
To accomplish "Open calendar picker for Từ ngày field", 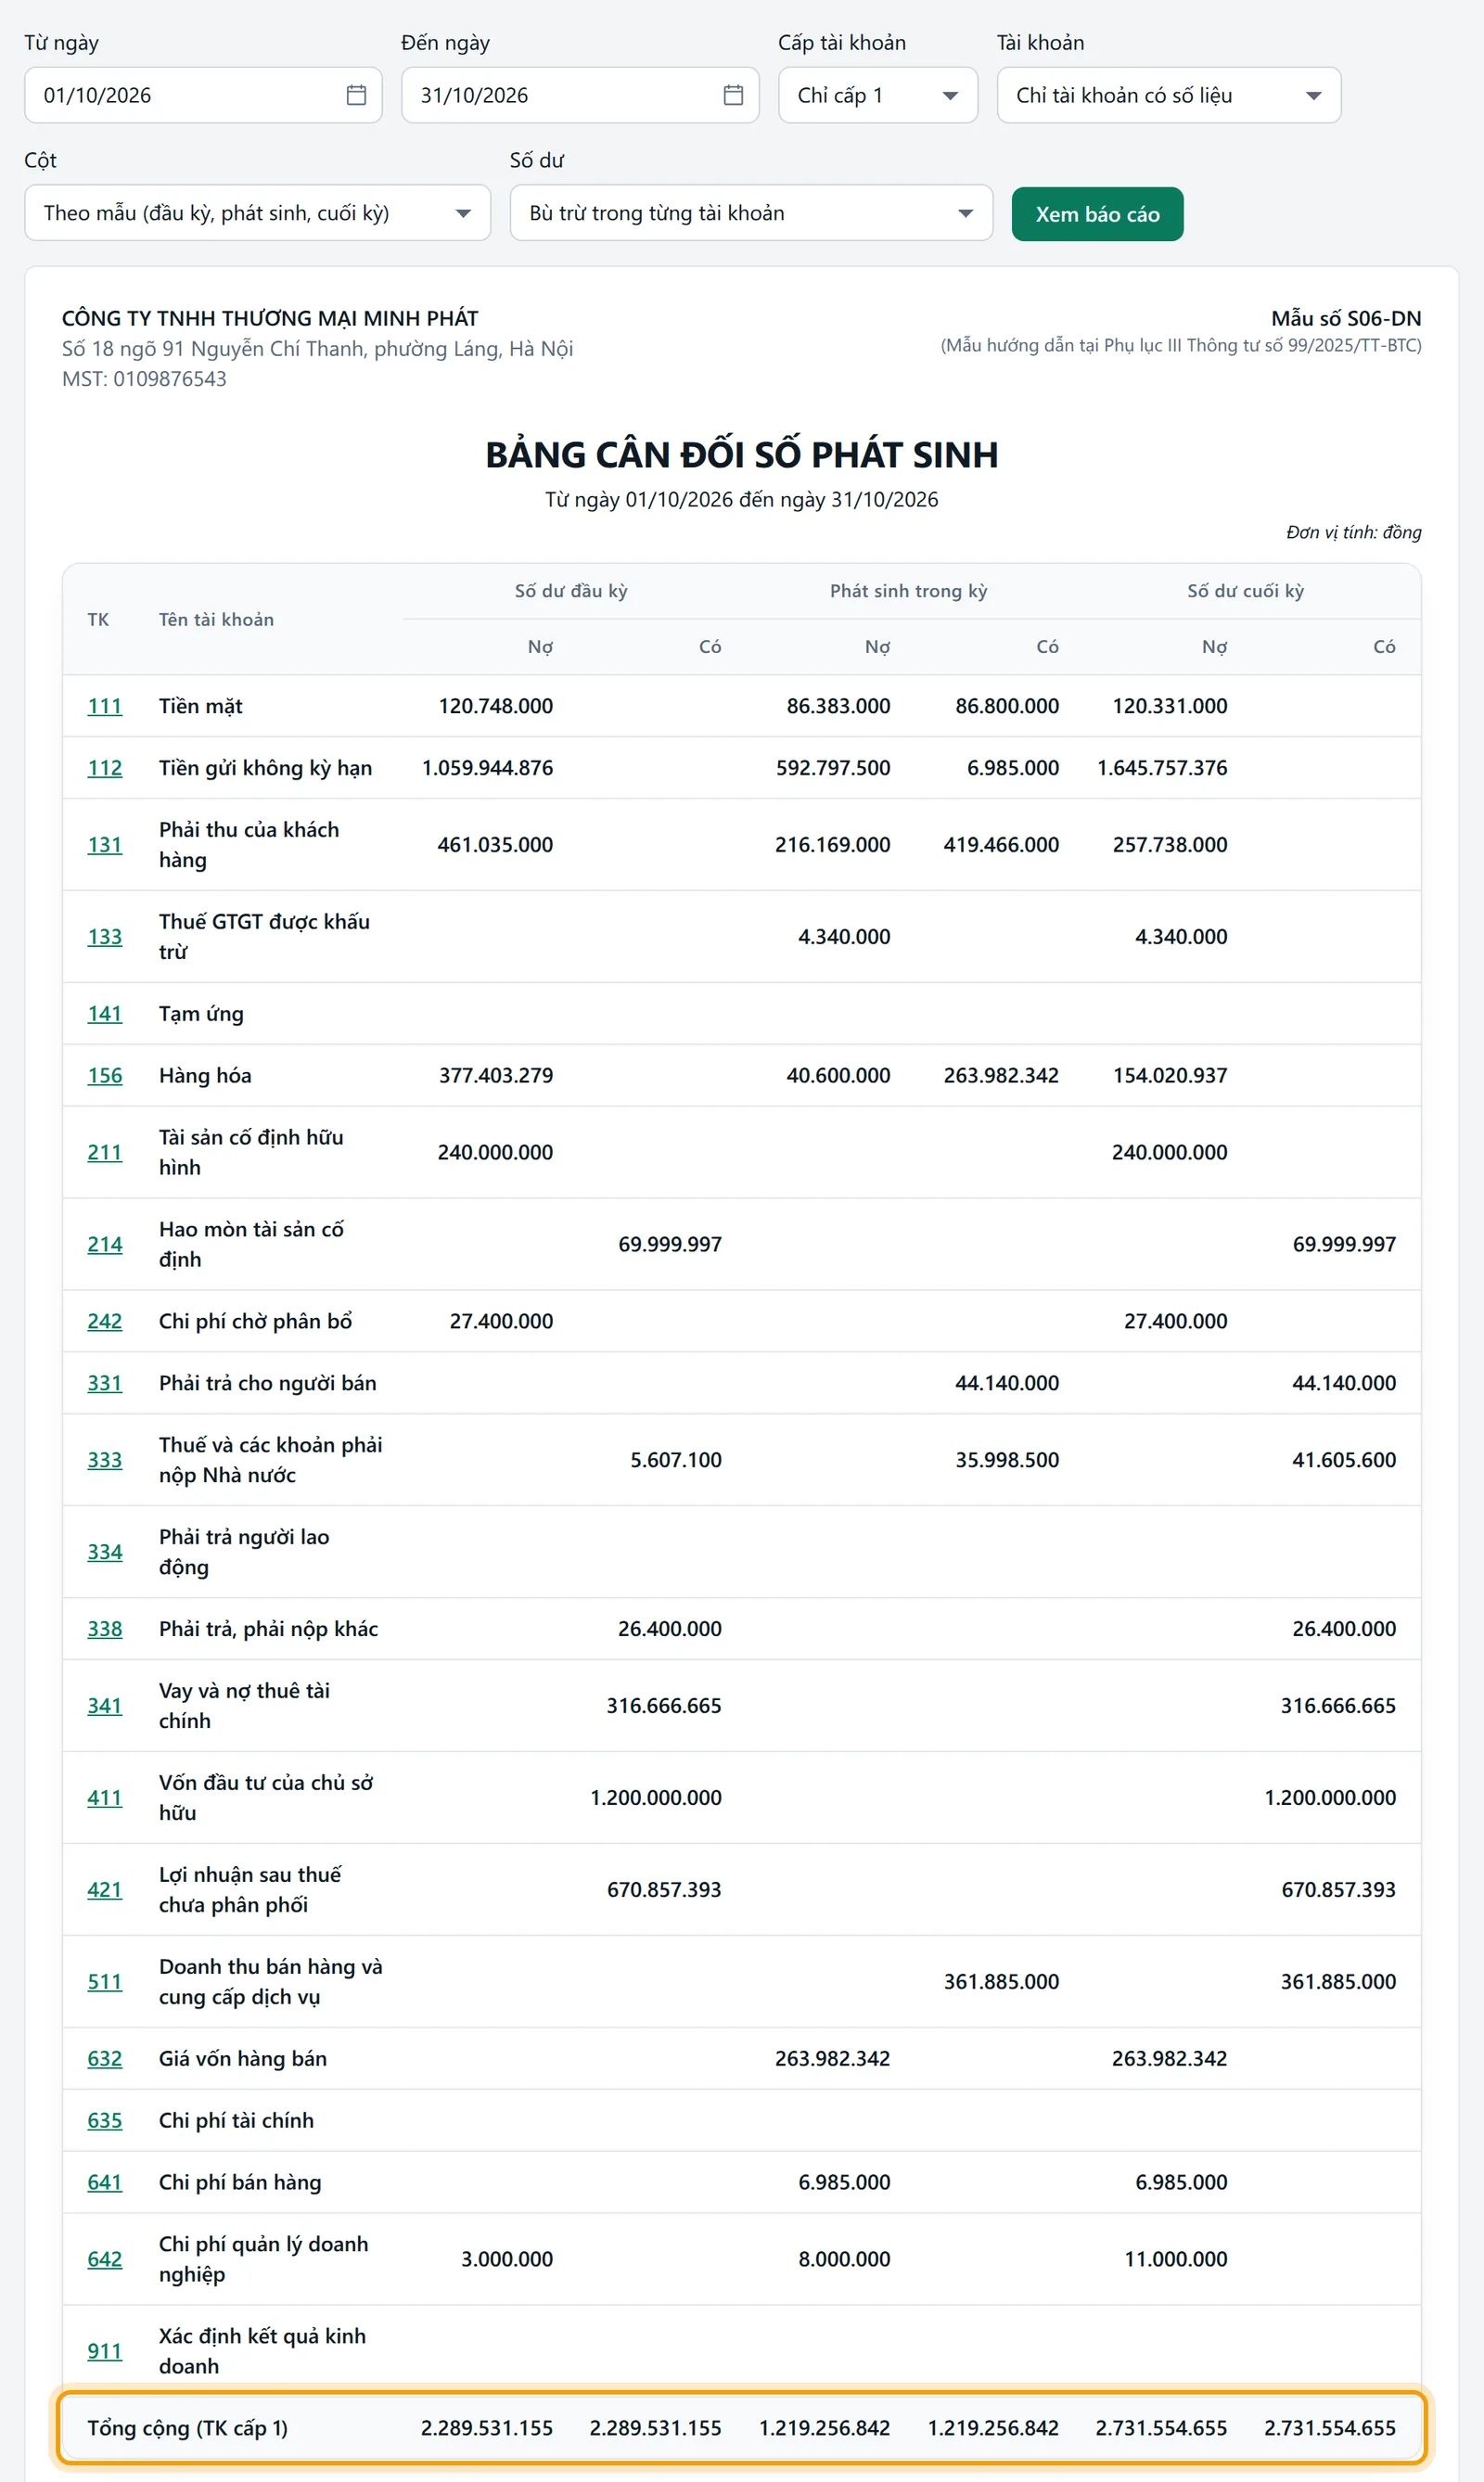I will pyautogui.click(x=356, y=95).
